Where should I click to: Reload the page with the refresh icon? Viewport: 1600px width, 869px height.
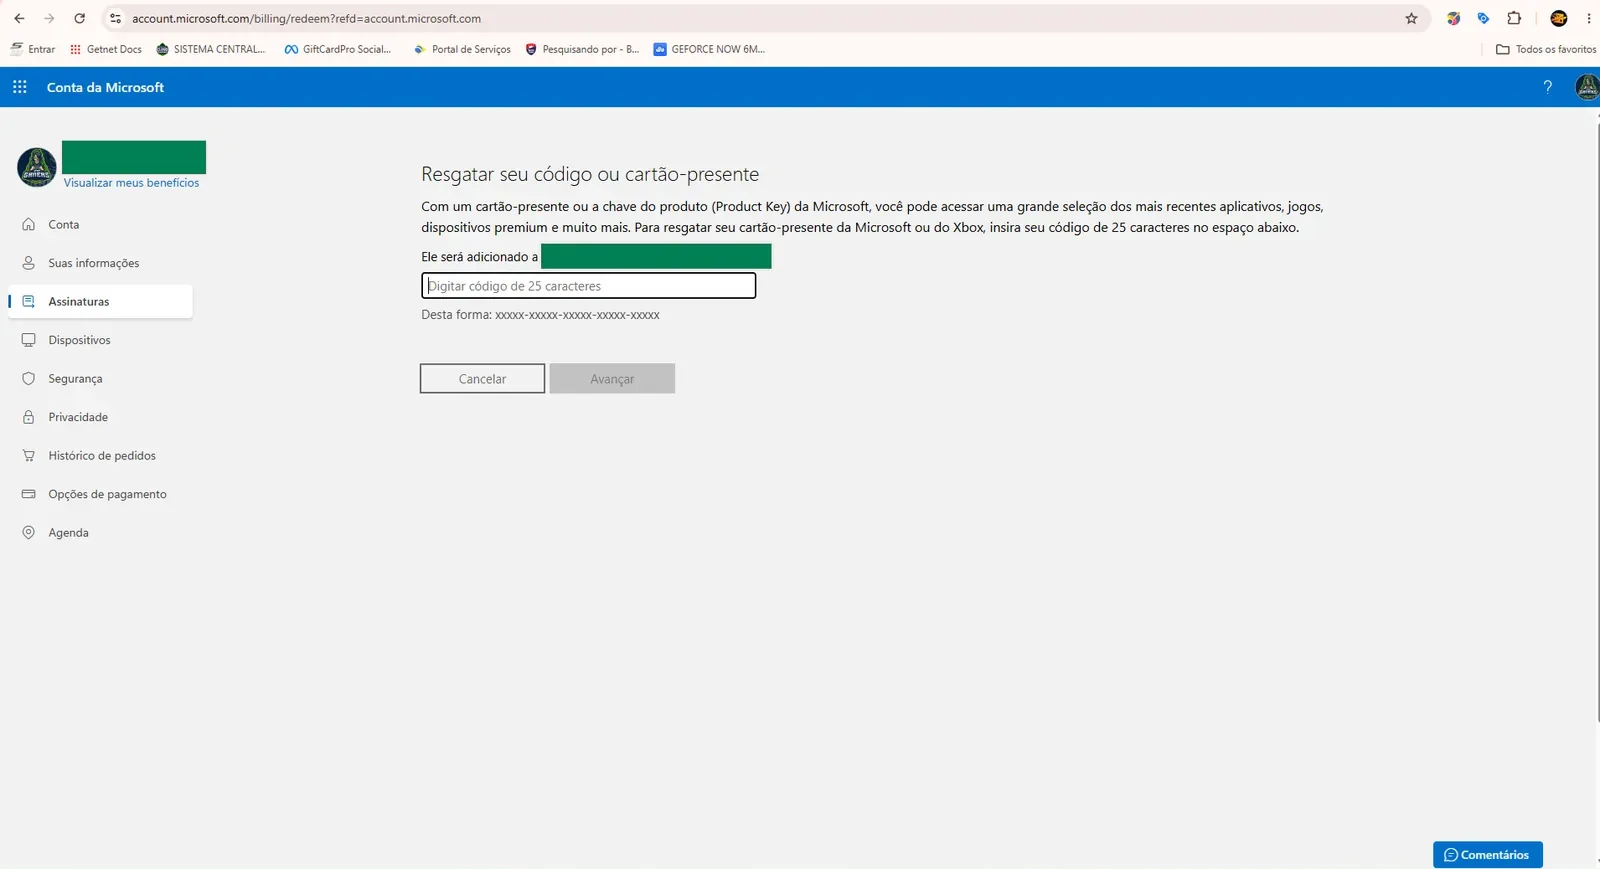(80, 18)
